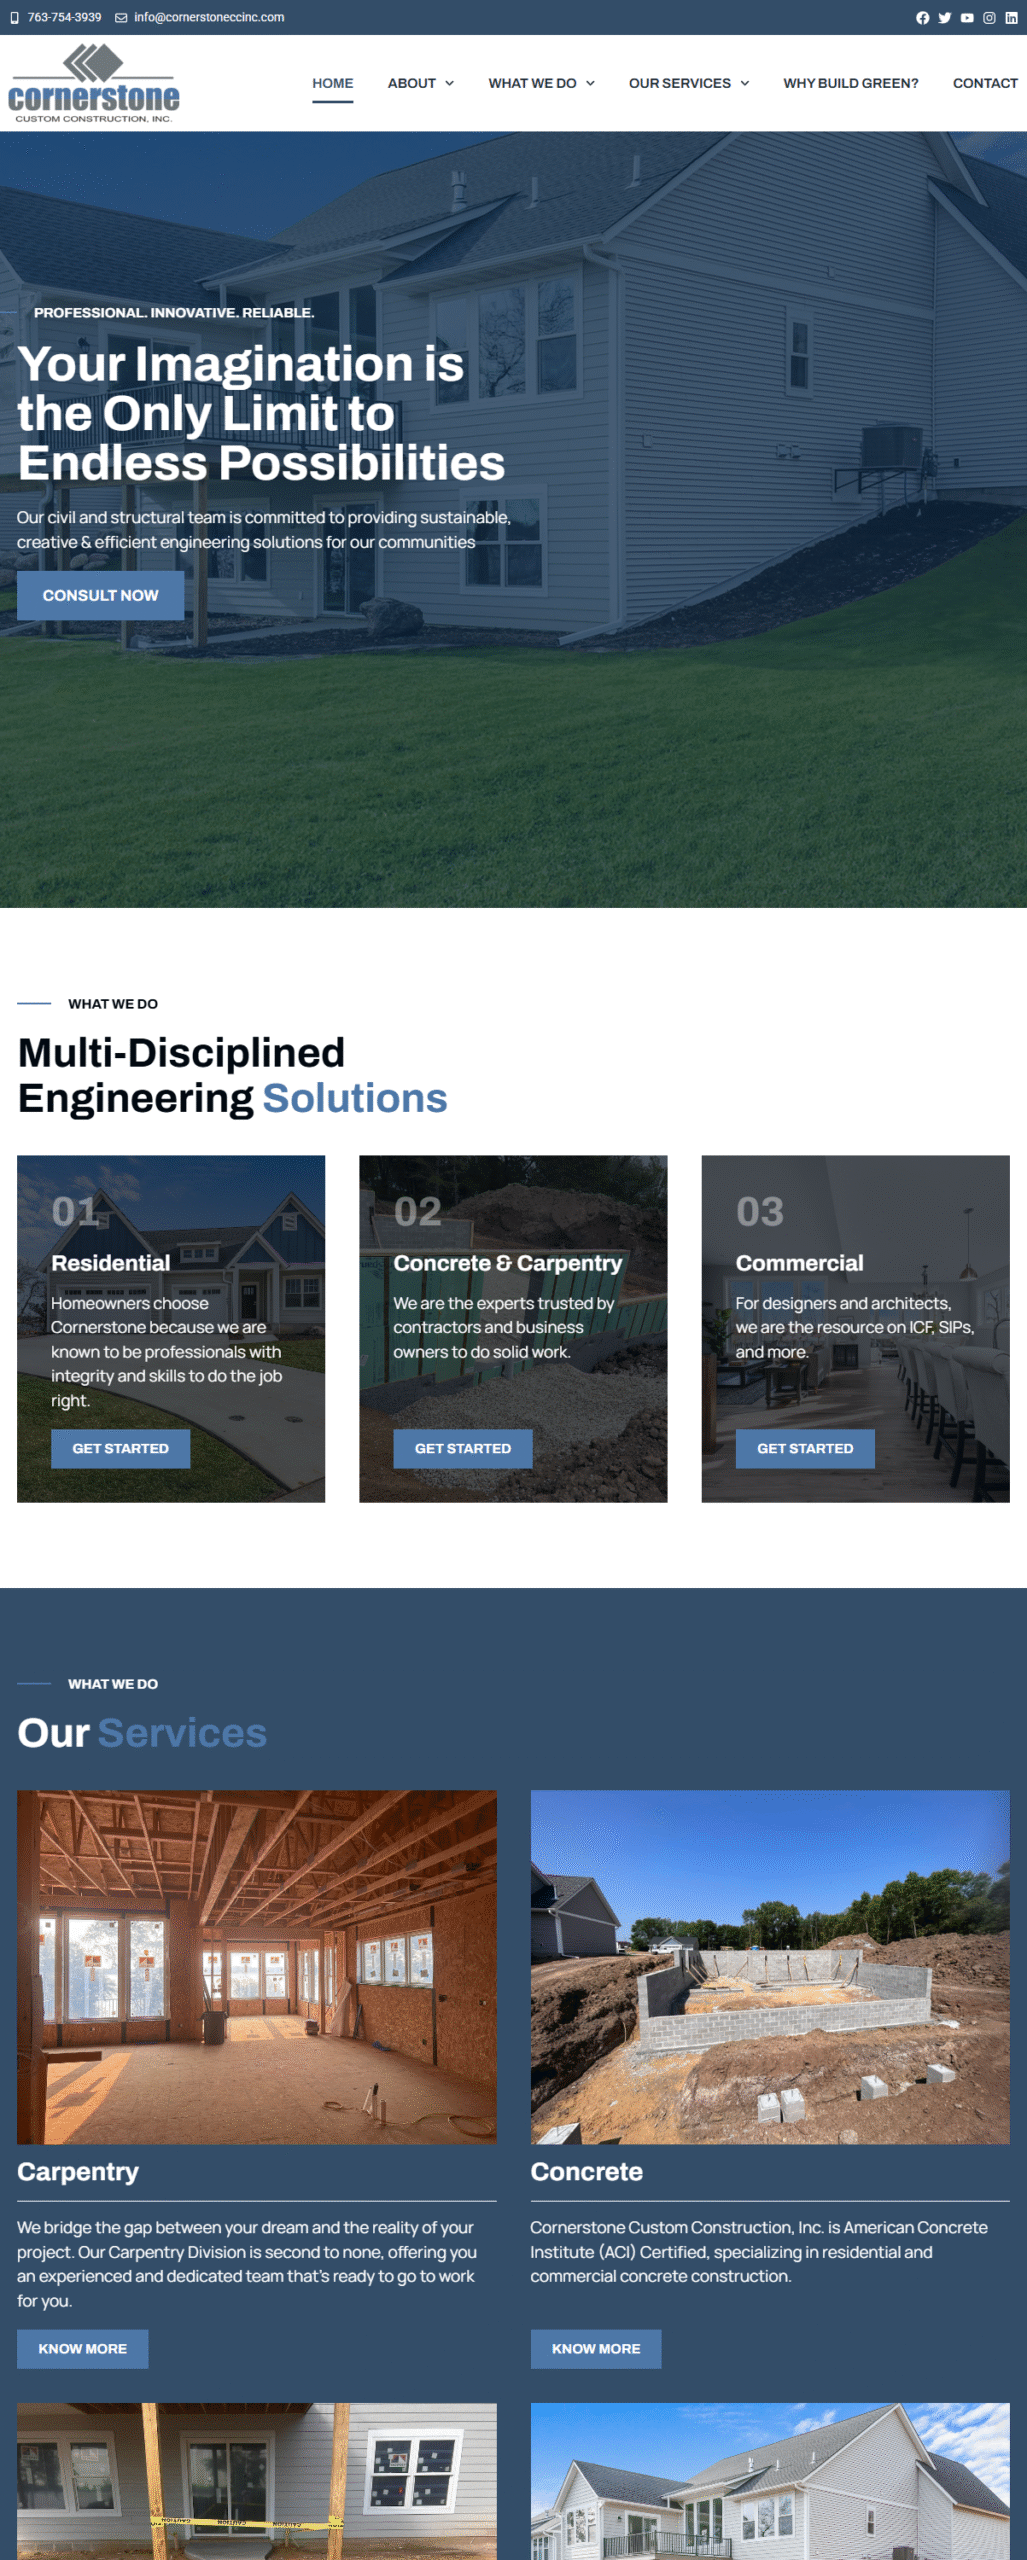Select the Home navigation item

point(332,83)
